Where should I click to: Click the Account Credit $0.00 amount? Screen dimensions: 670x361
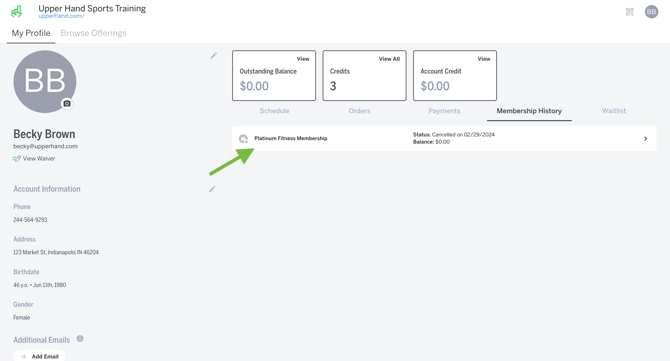tap(435, 86)
